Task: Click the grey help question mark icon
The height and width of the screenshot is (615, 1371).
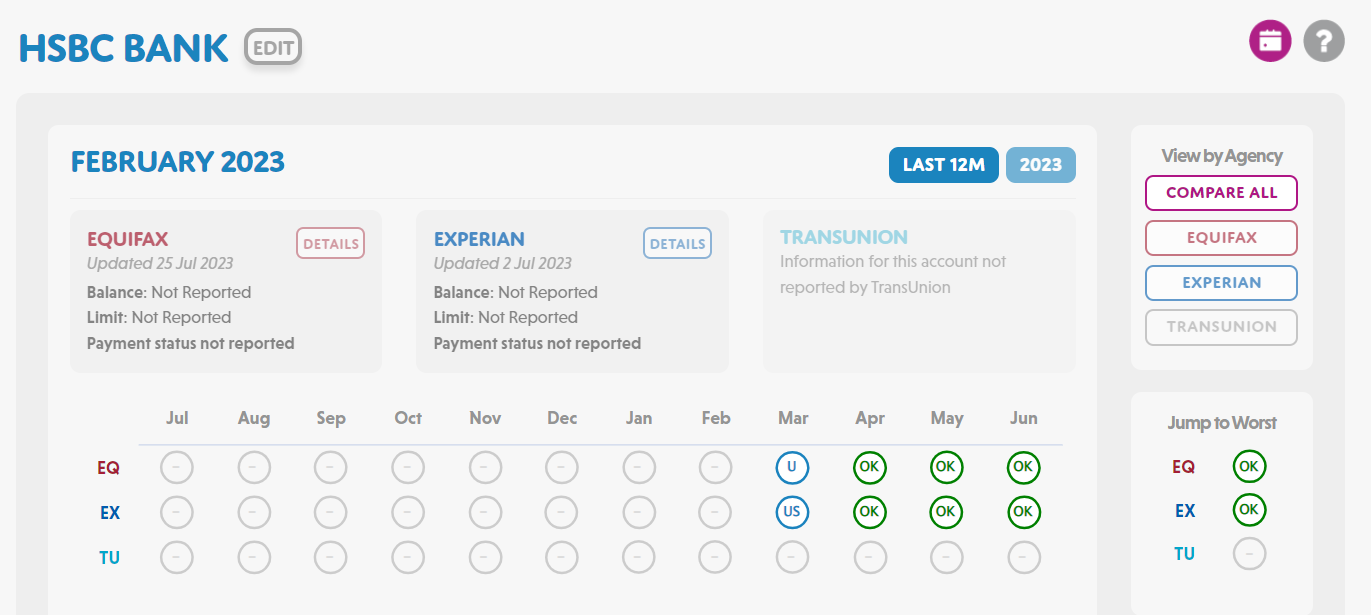Action: (x=1324, y=41)
